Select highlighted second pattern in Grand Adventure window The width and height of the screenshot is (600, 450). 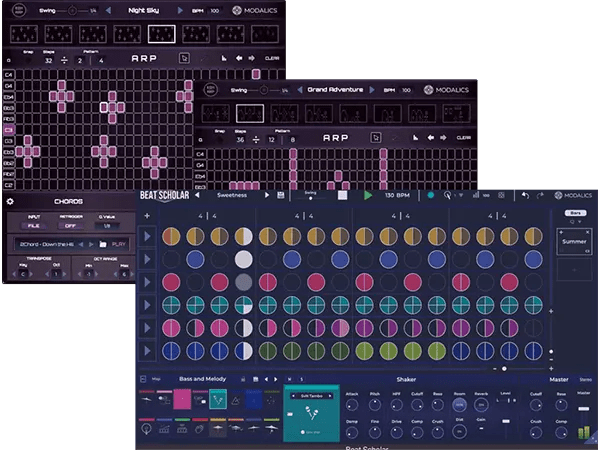tap(250, 113)
